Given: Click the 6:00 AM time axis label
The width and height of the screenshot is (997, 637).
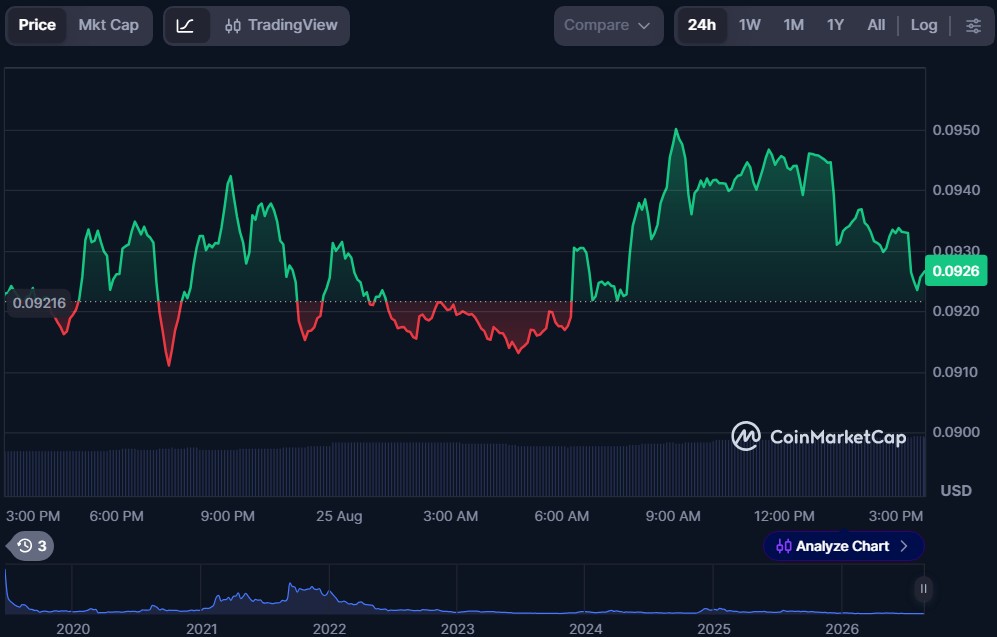Looking at the screenshot, I should [x=561, y=516].
